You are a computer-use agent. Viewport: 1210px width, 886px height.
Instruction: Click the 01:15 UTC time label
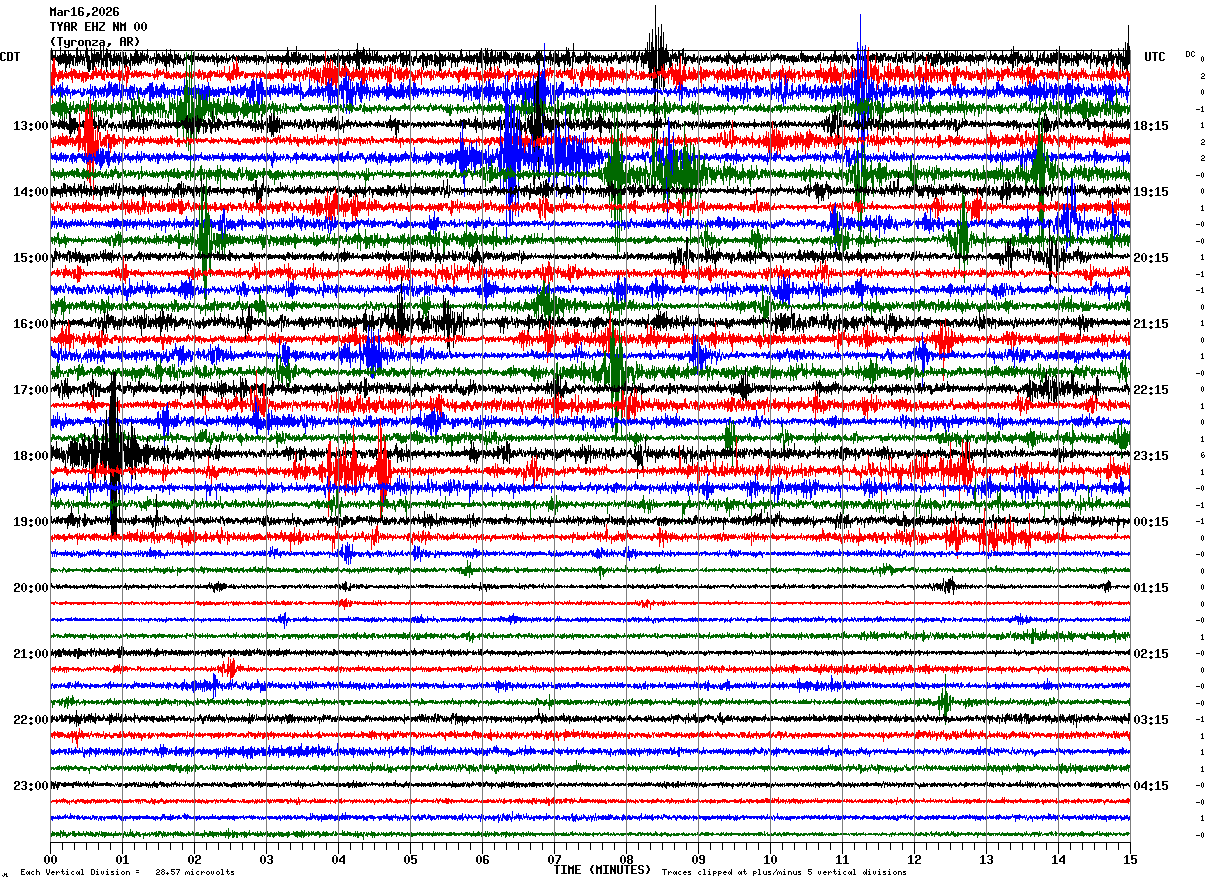point(1151,588)
